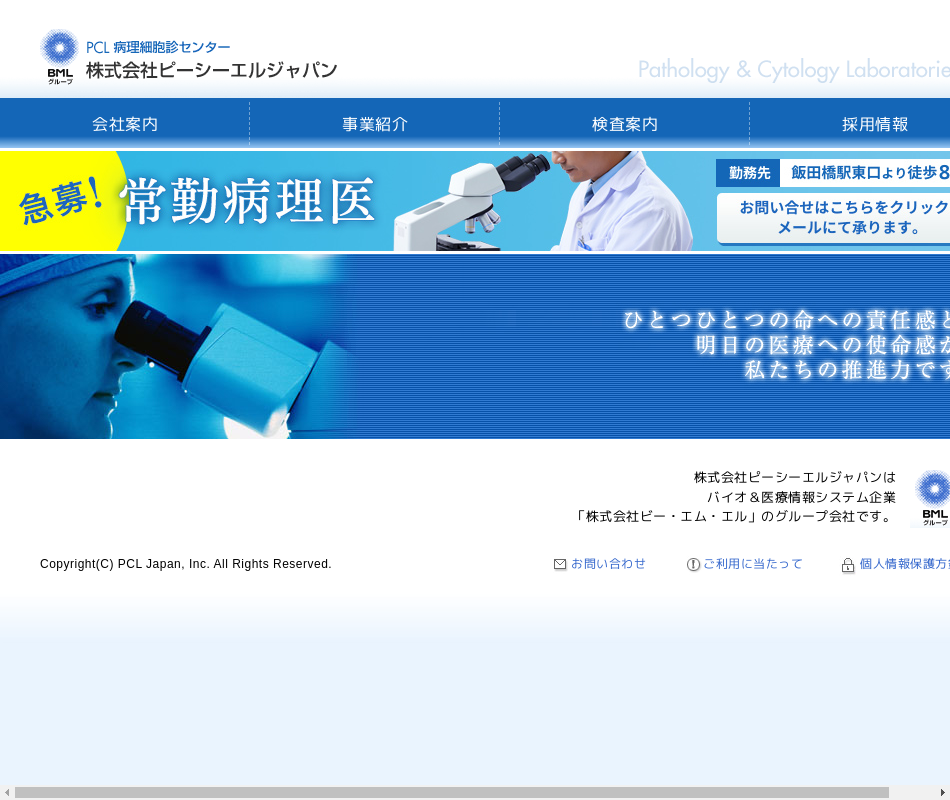Select 検査案内 in the navigation bar
This screenshot has height=800, width=950.
tap(625, 124)
